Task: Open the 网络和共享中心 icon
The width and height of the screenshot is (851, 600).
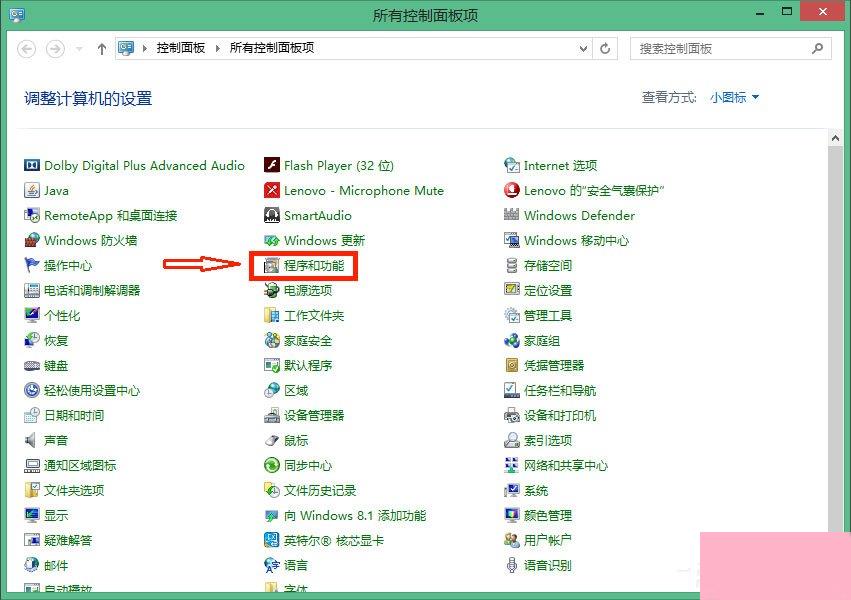Action: [x=512, y=465]
